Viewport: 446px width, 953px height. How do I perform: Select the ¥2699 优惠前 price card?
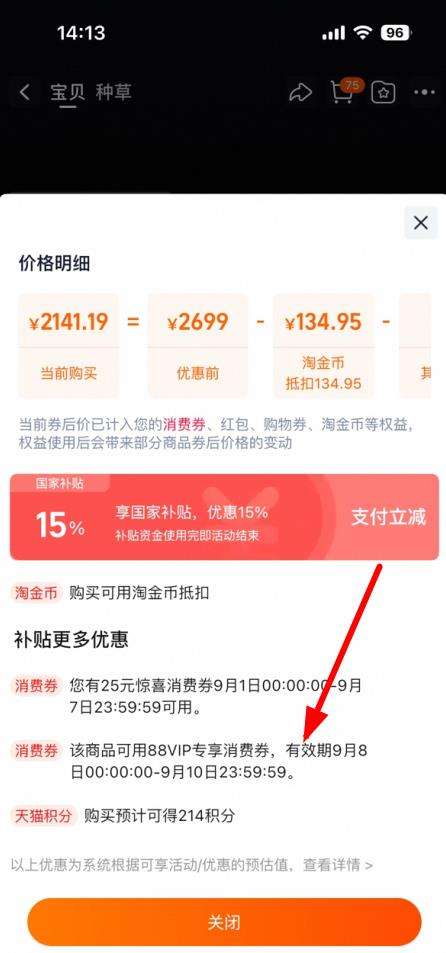point(197,345)
